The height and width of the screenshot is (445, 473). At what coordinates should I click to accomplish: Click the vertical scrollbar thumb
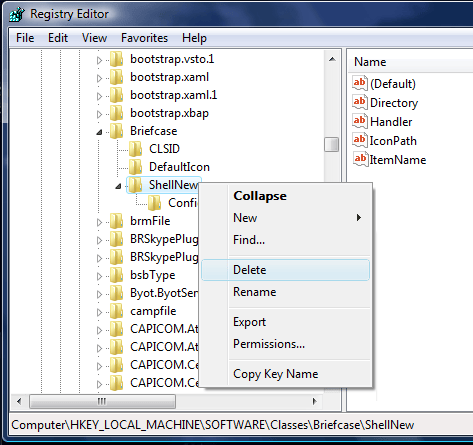point(332,144)
